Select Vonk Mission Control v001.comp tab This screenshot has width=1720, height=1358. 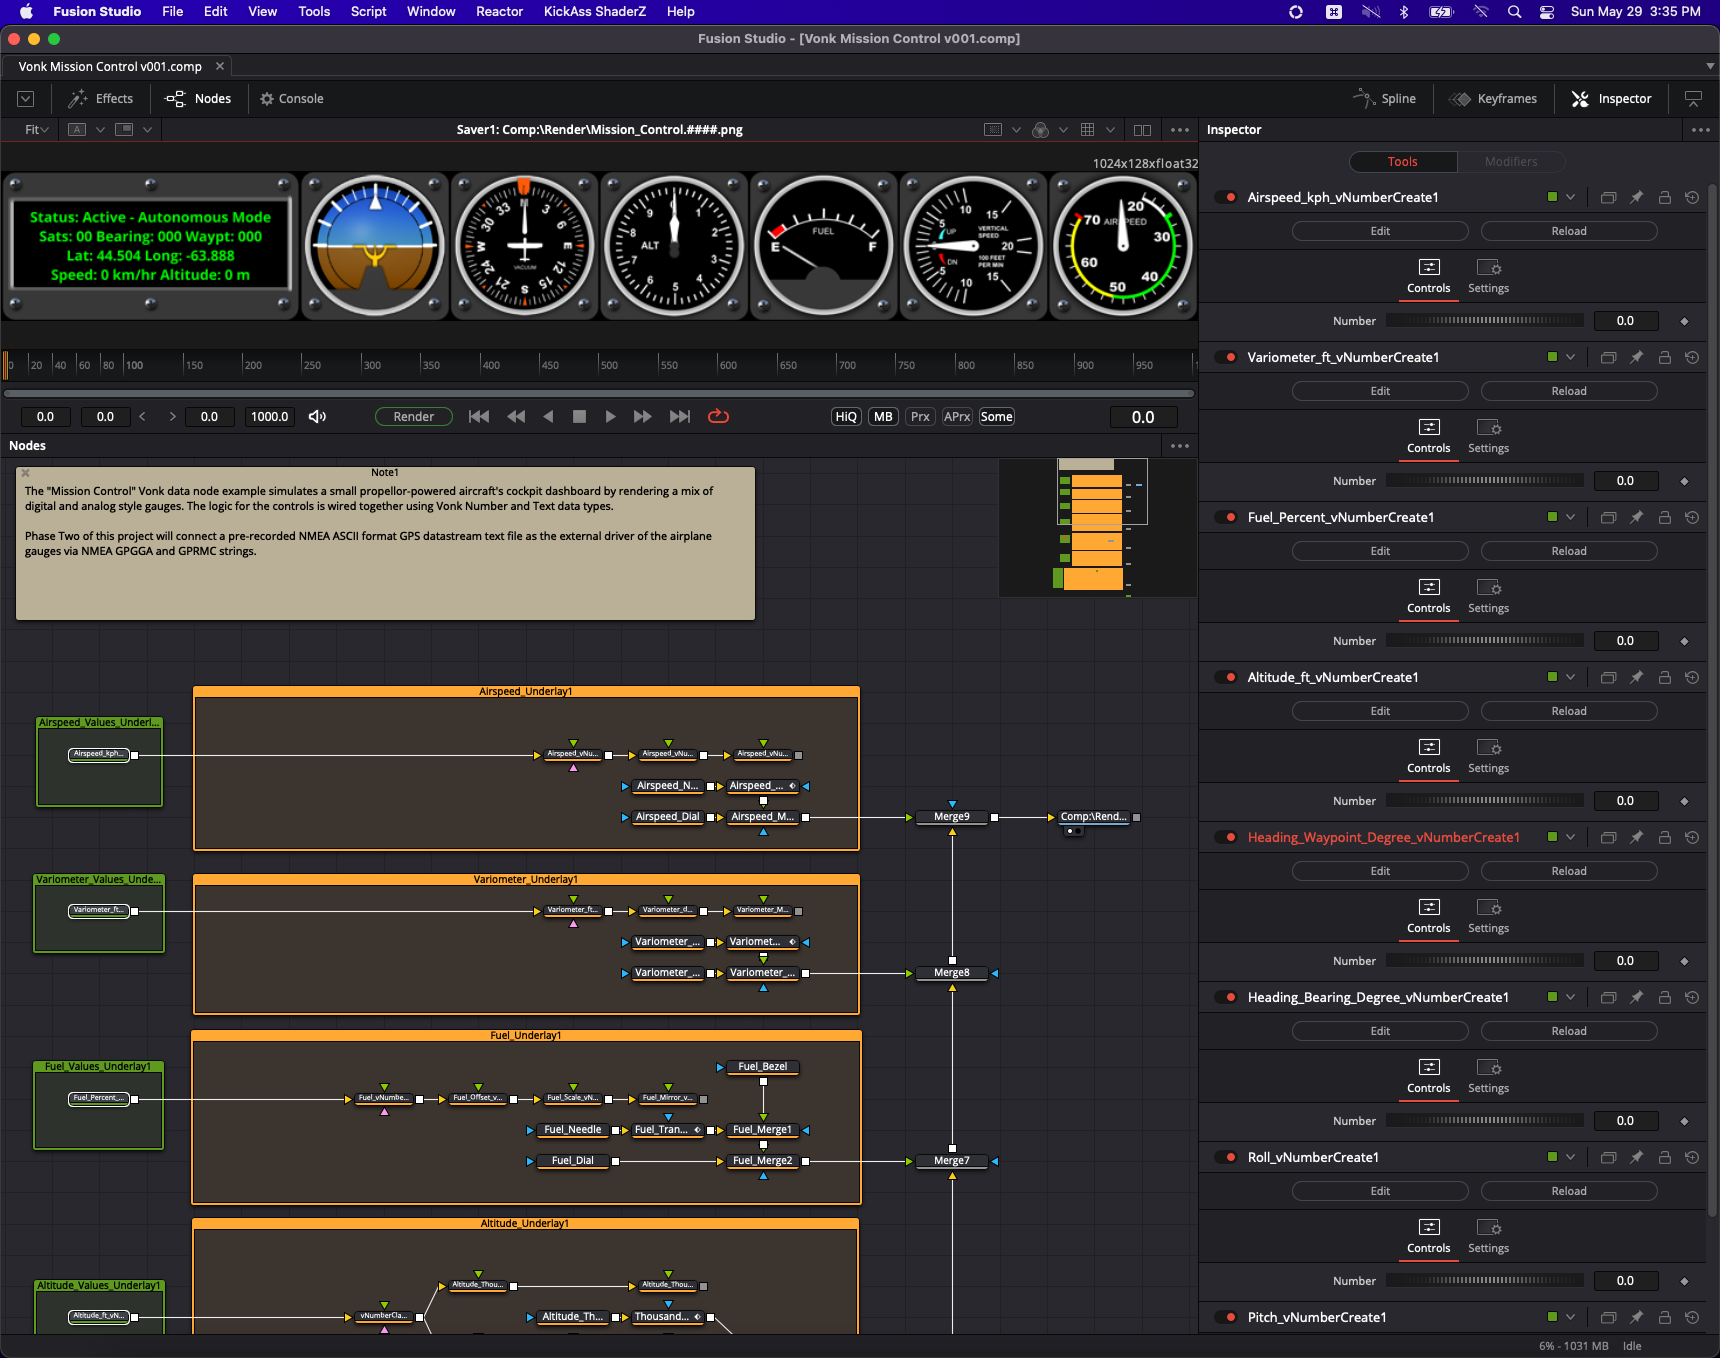[110, 67]
